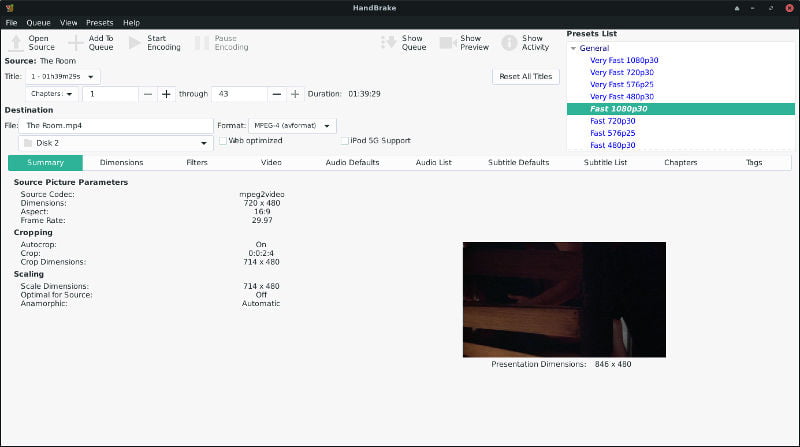
Task: Start encoding with the play icon
Action: [135, 43]
